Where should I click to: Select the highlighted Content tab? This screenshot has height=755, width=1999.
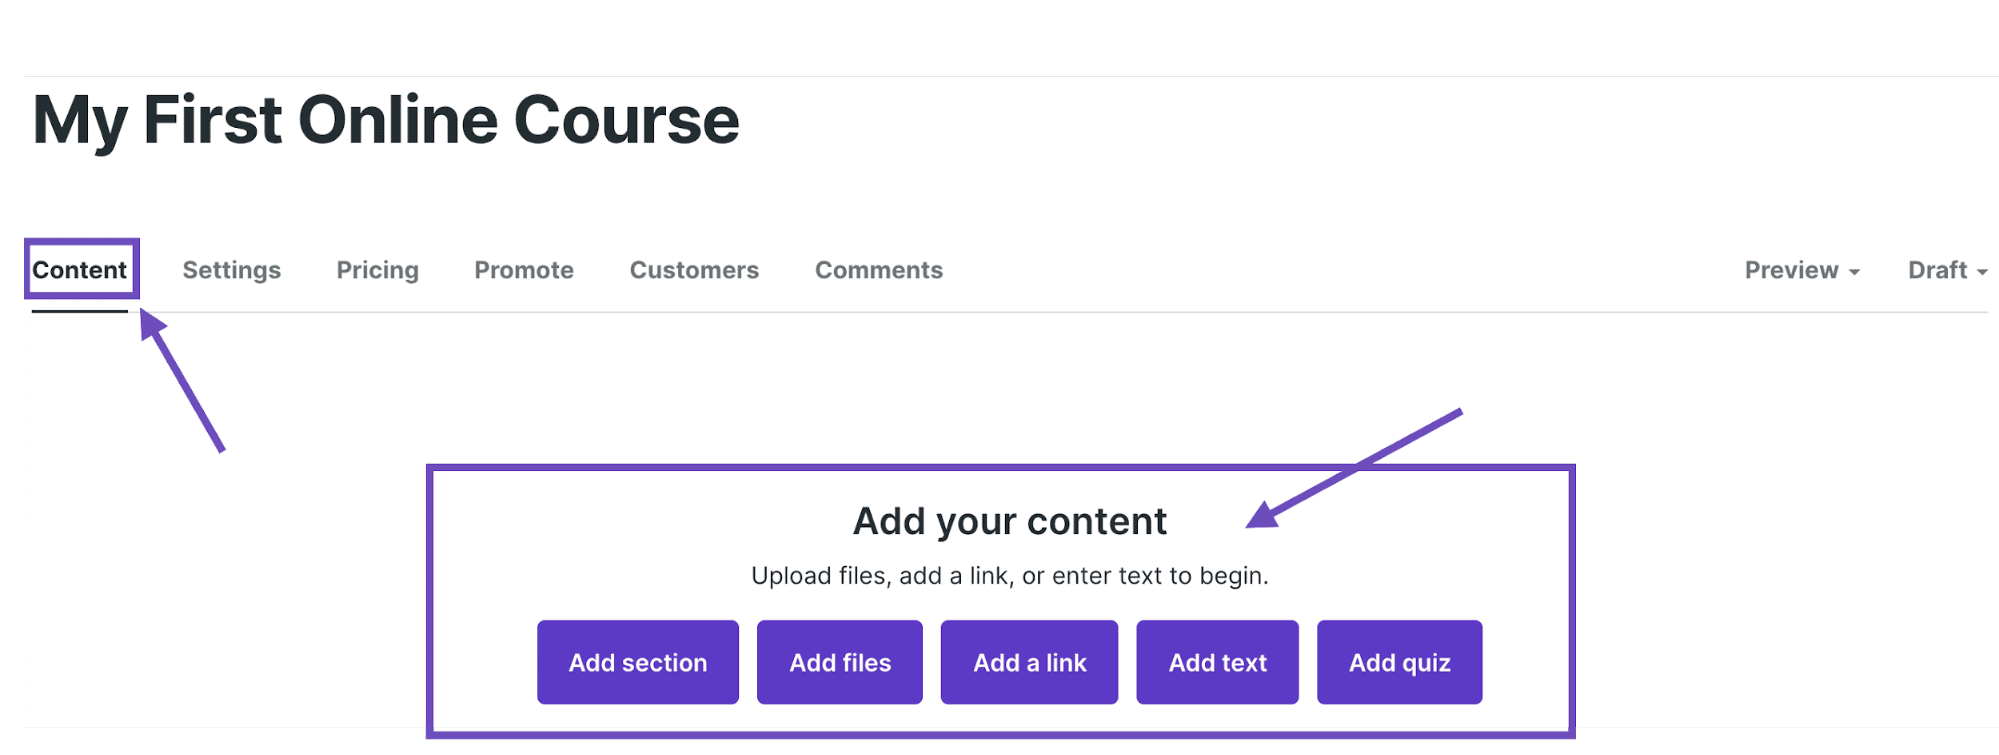82,269
